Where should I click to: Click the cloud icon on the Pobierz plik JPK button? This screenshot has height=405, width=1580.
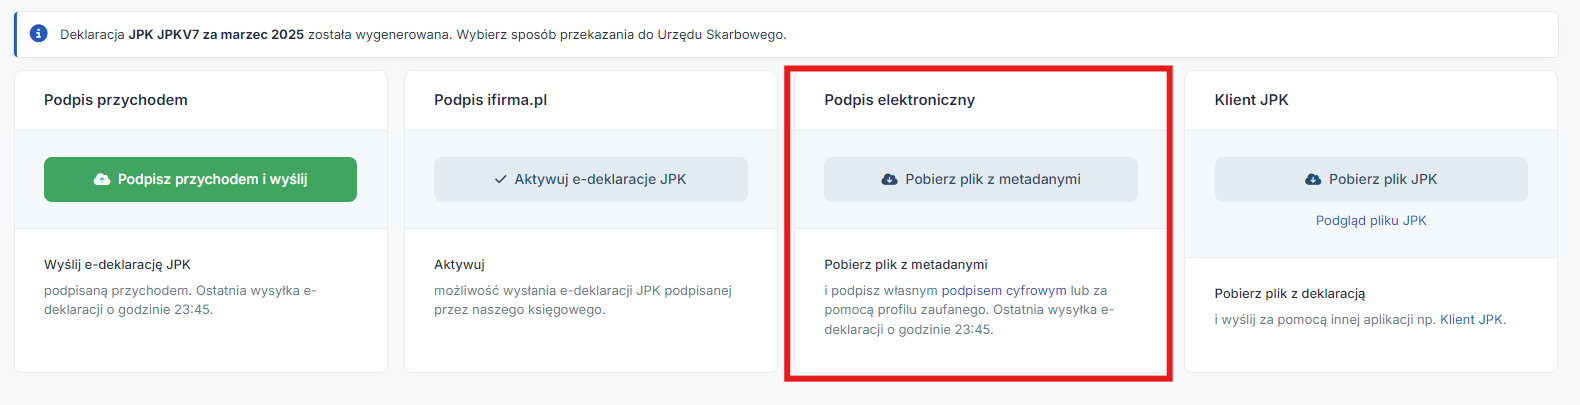(1313, 179)
